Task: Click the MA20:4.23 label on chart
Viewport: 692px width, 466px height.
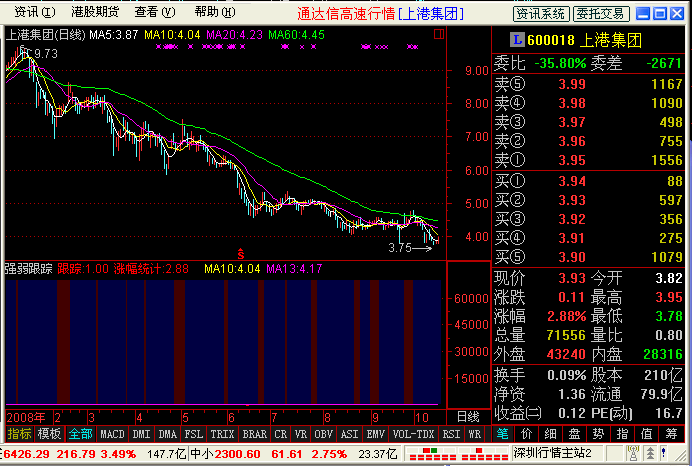Action: click(x=234, y=35)
